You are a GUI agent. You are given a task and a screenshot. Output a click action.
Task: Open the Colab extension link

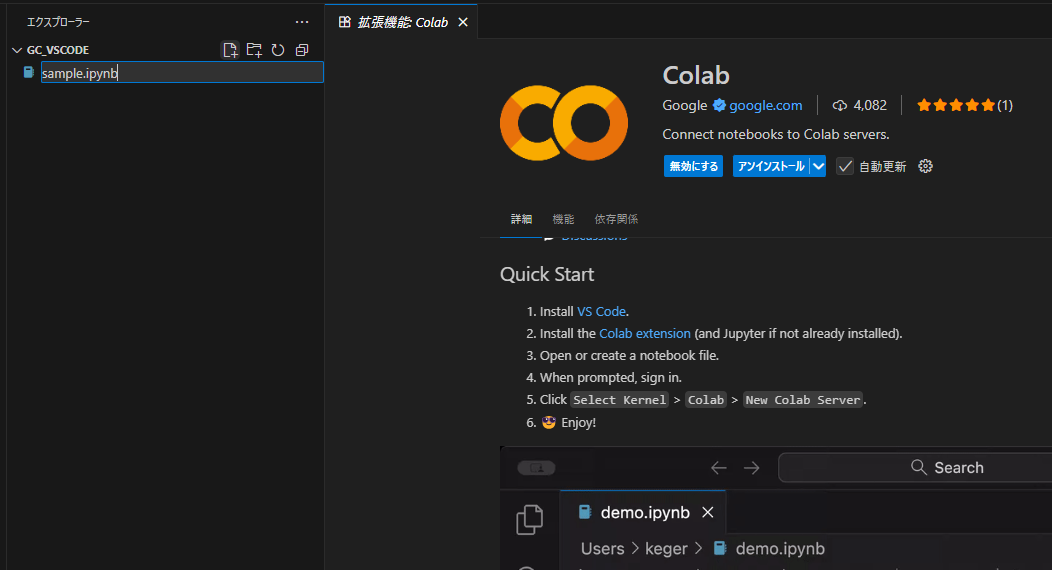(x=645, y=333)
